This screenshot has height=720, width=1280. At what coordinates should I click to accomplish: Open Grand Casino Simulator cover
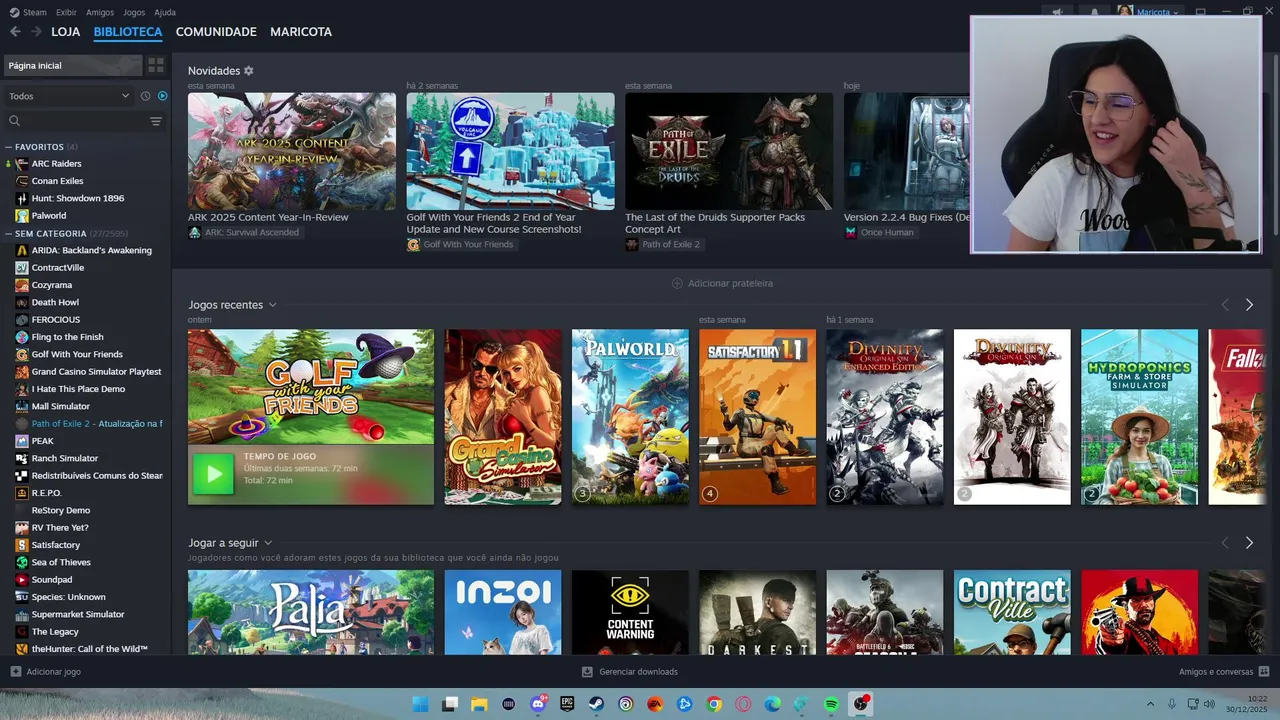pyautogui.click(x=503, y=417)
